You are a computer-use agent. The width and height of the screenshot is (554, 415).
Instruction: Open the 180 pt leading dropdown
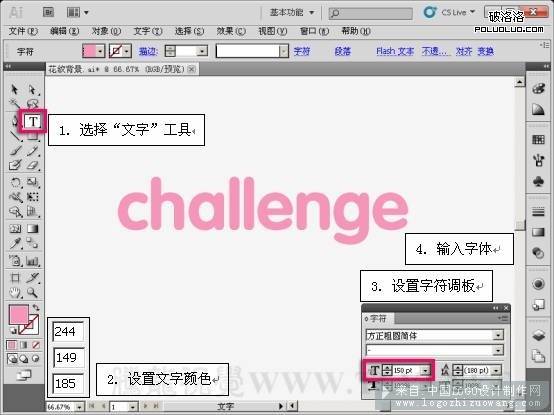(496, 370)
